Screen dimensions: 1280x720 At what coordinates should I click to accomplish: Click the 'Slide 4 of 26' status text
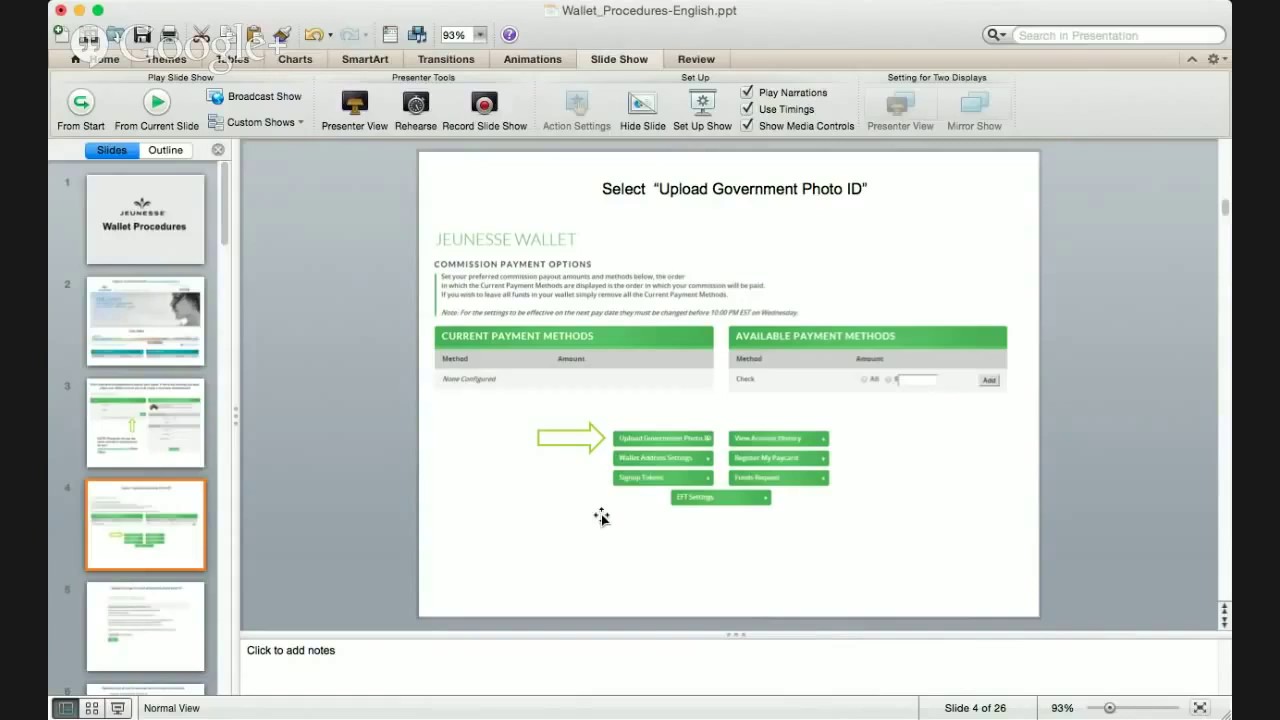974,708
